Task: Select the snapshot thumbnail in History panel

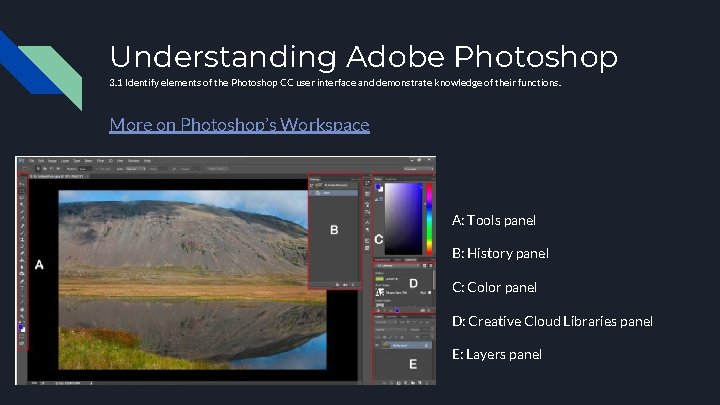Action: (318, 185)
